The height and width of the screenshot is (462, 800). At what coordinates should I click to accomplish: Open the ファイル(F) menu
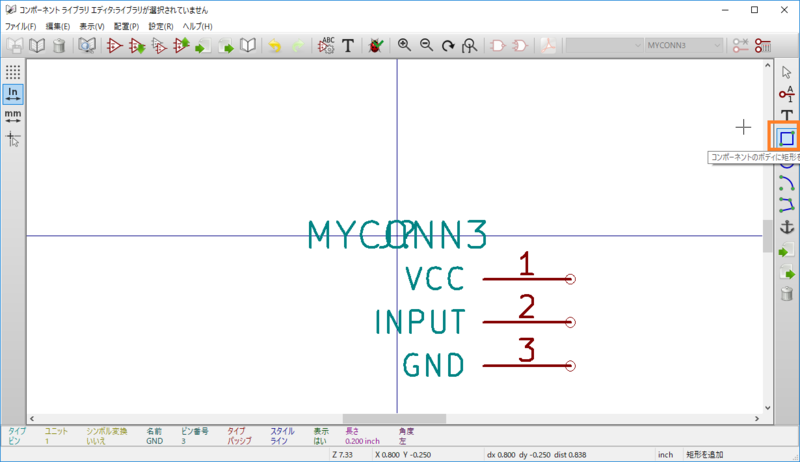coord(20,27)
